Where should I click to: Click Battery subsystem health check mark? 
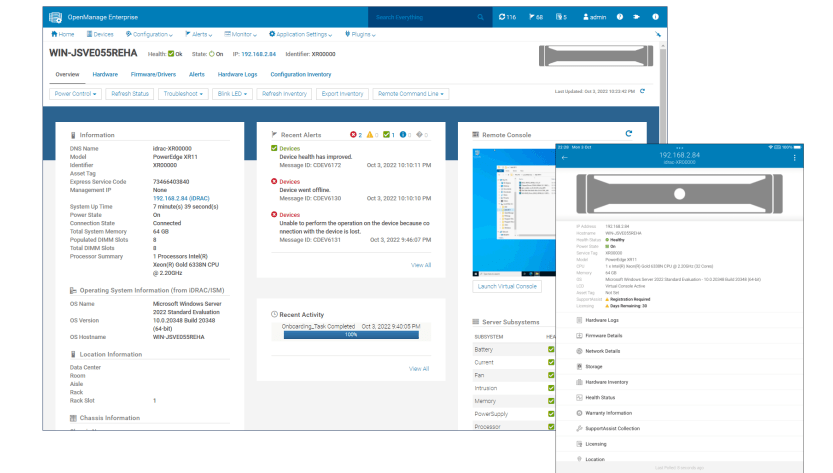(551, 350)
